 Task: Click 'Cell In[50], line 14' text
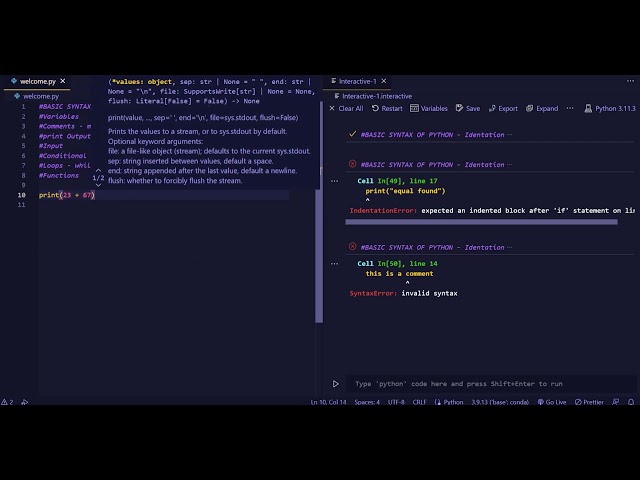point(397,264)
